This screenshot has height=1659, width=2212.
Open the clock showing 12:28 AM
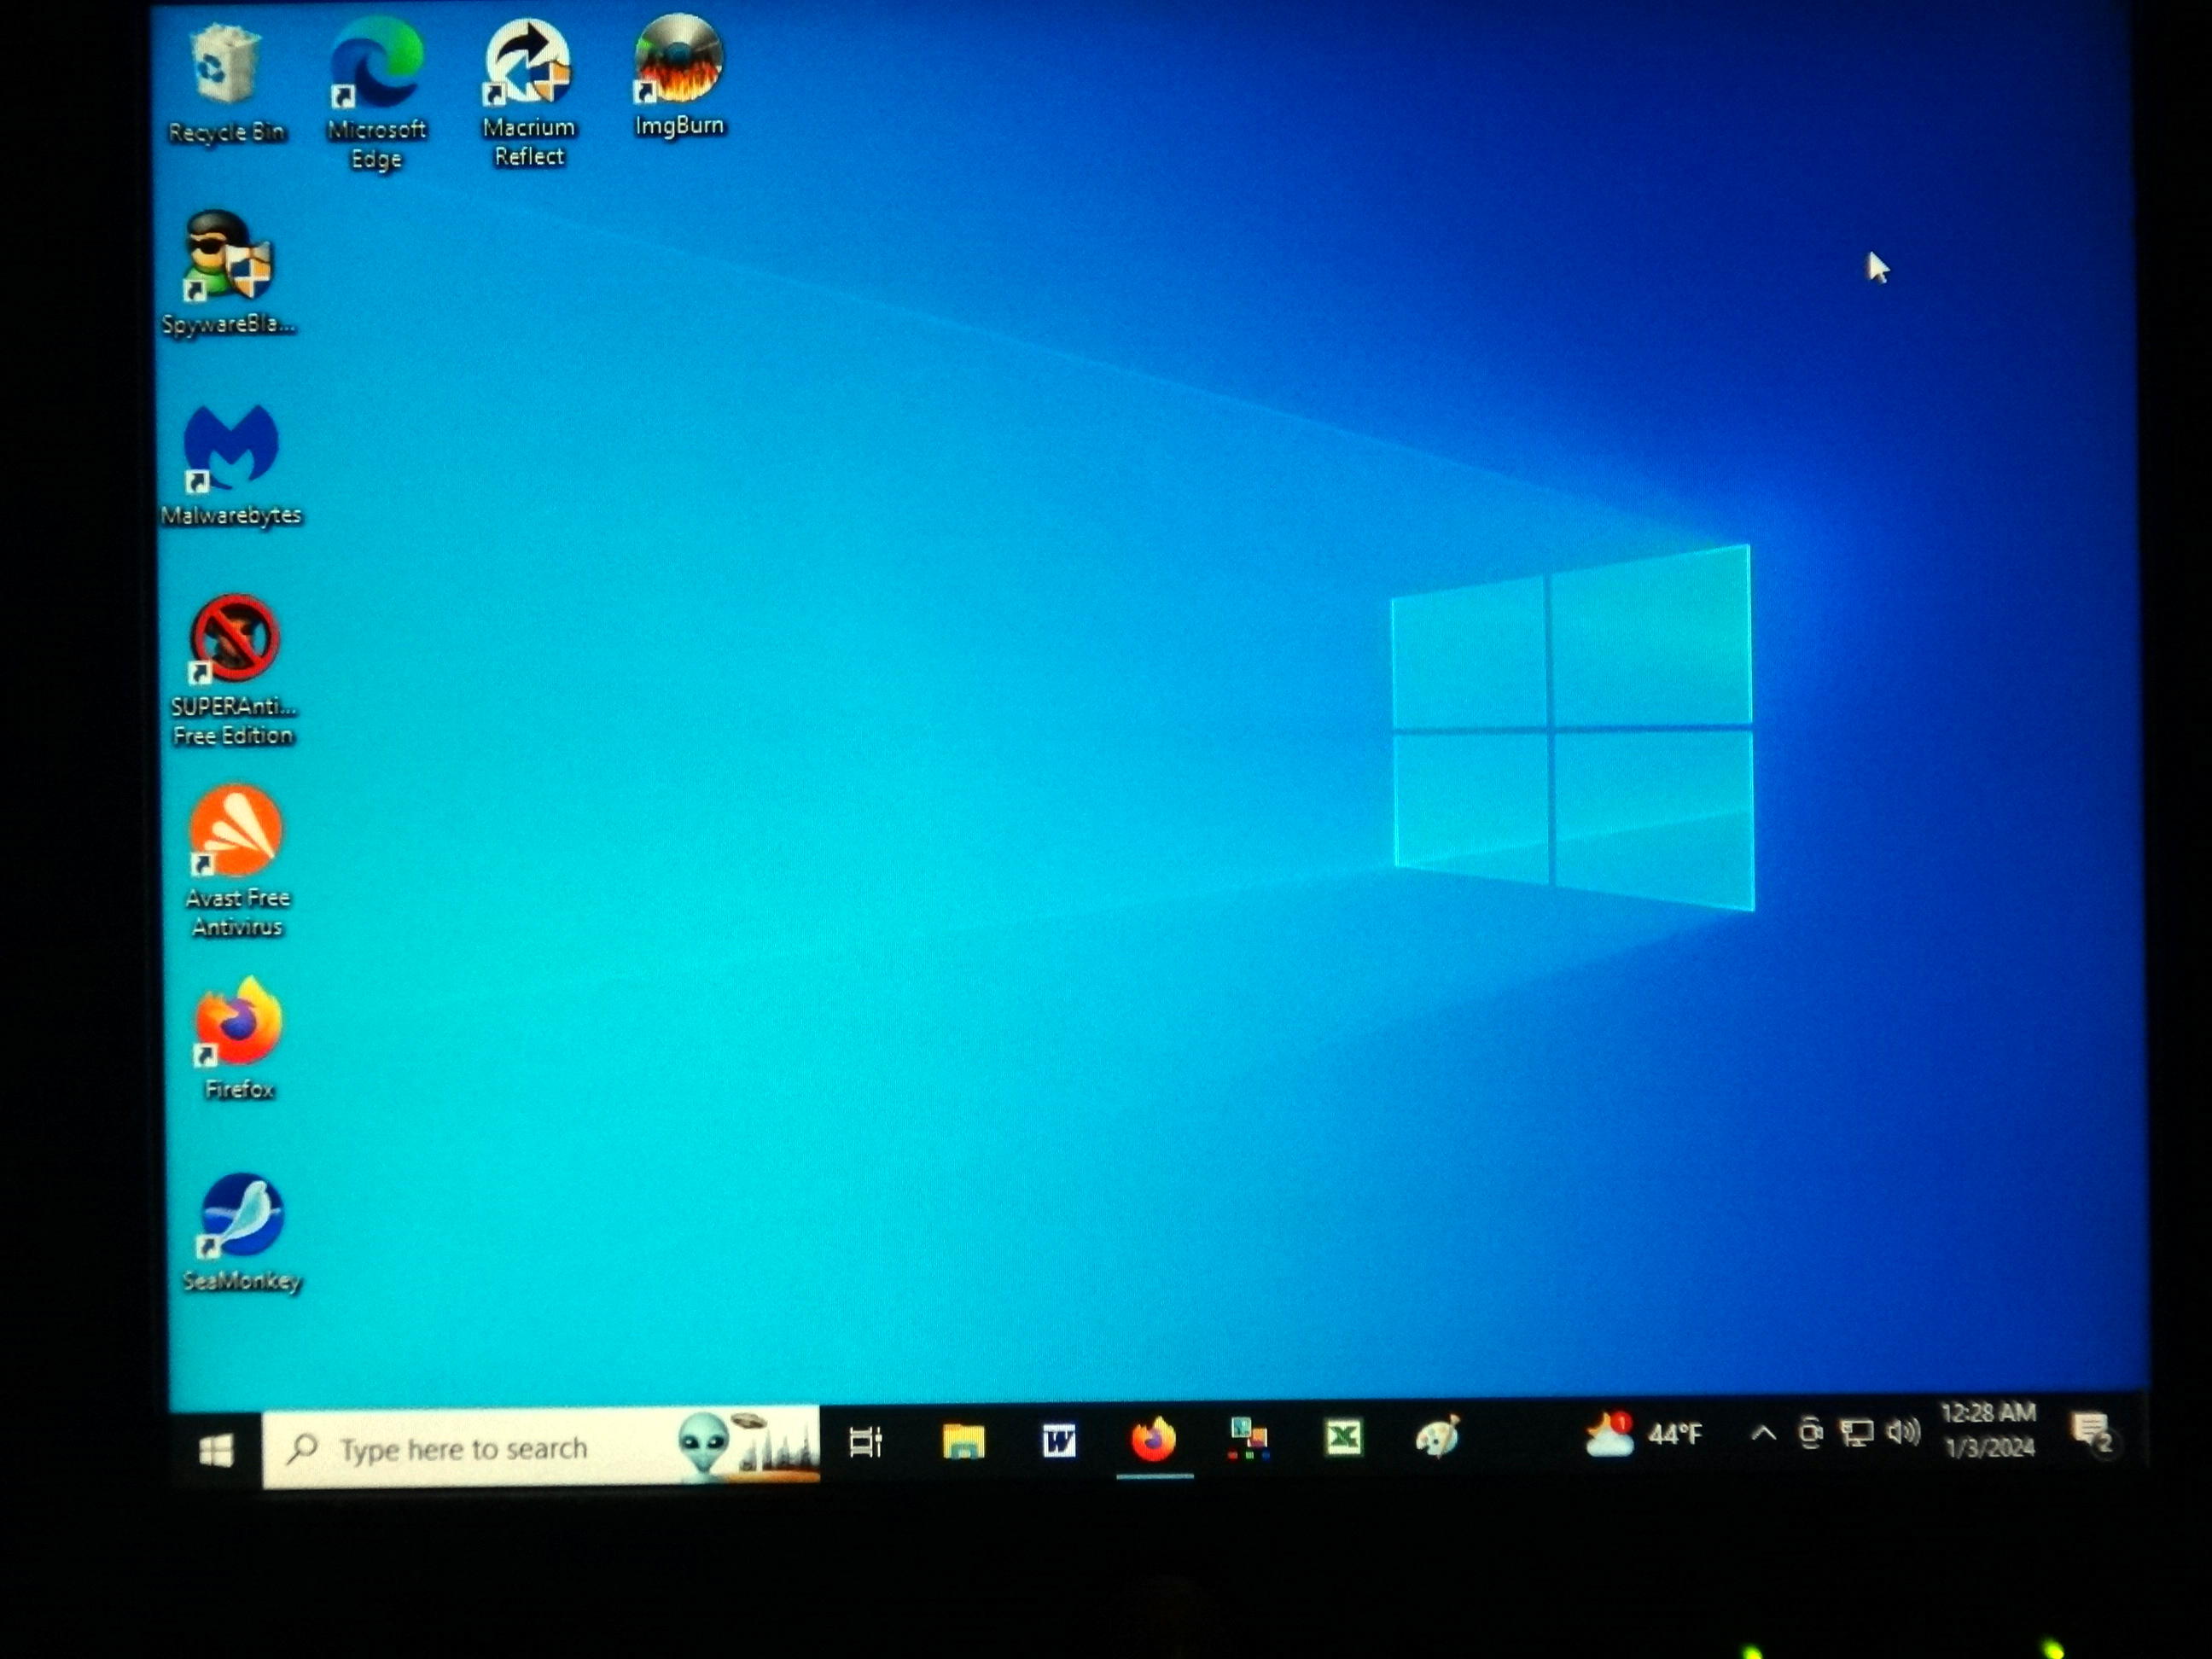pos(1988,1429)
